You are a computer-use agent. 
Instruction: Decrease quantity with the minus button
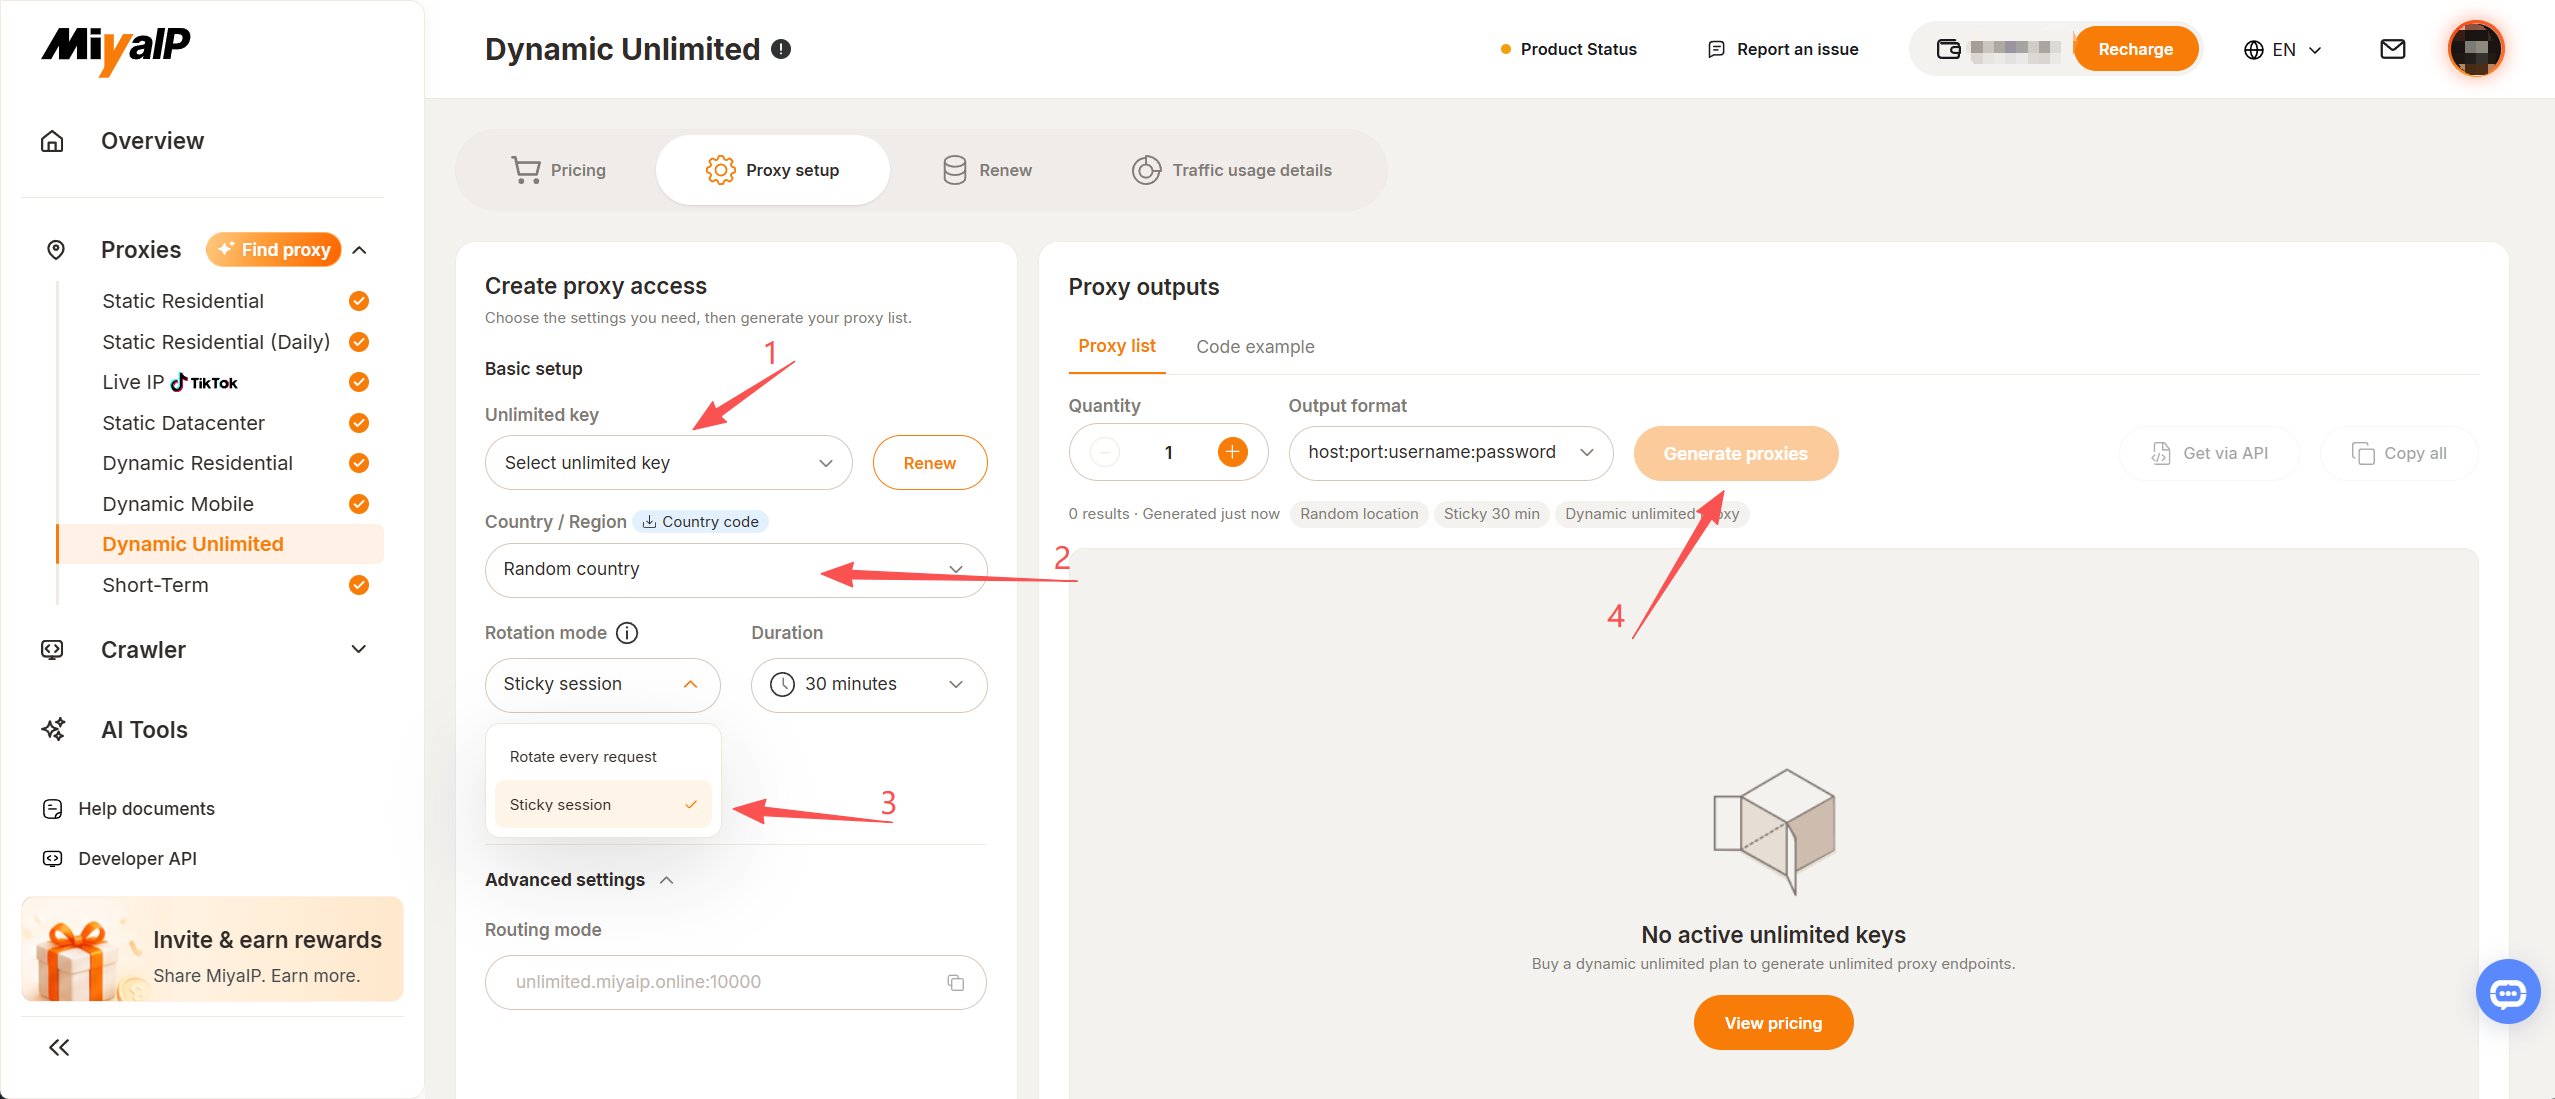1105,453
